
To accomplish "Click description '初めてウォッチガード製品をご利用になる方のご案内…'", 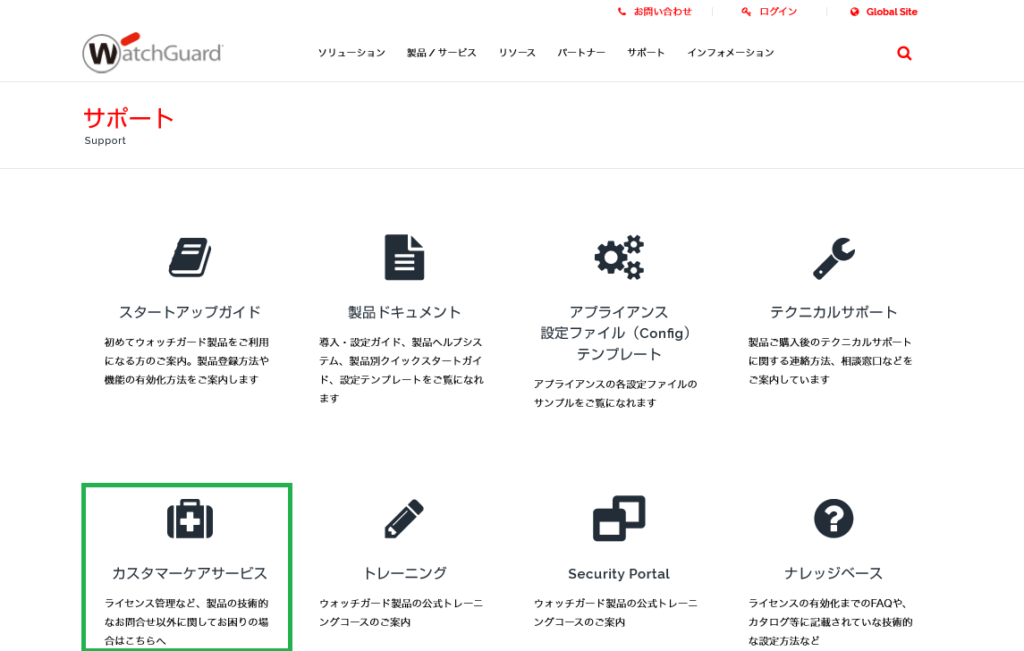I will (187, 361).
